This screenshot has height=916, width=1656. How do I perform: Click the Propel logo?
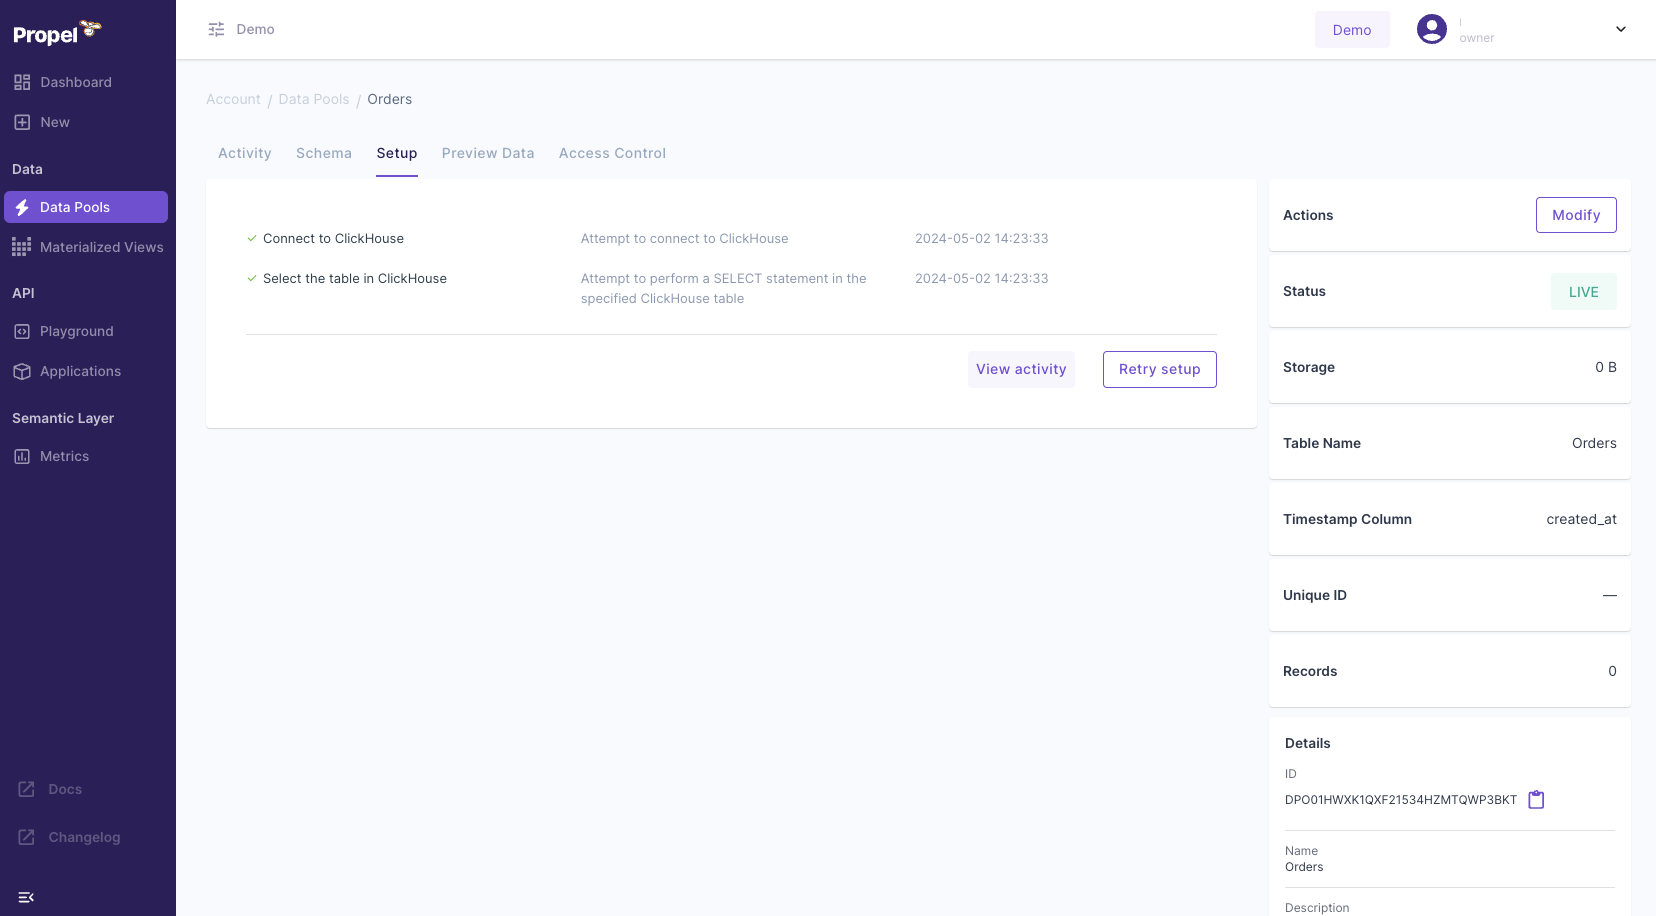[55, 32]
